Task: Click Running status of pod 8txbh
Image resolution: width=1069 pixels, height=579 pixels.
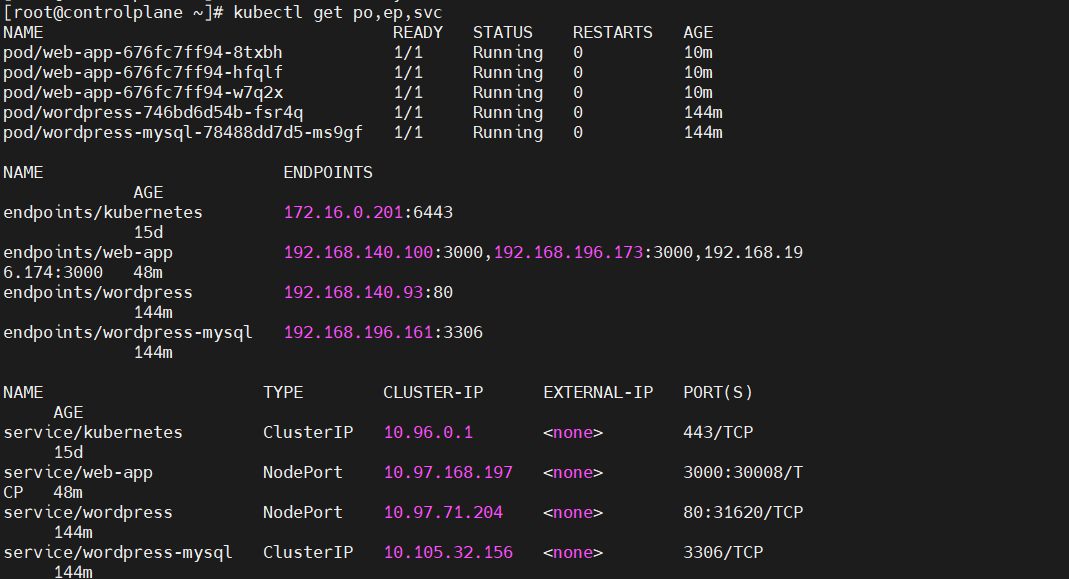Action: pos(508,53)
